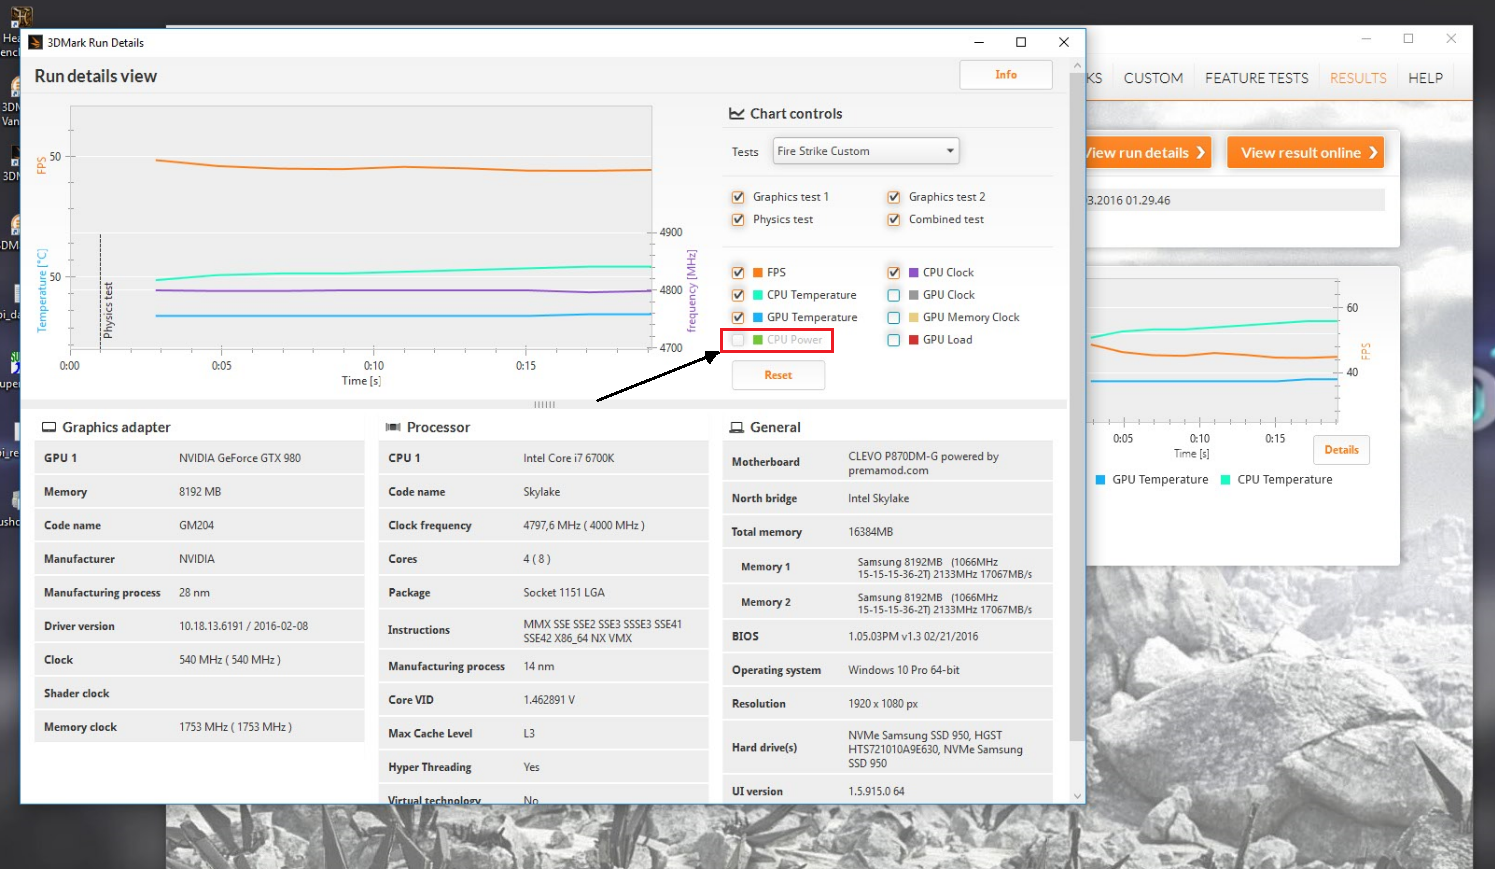Click View run details in background window
Image resolution: width=1495 pixels, height=869 pixels.
pos(1148,153)
